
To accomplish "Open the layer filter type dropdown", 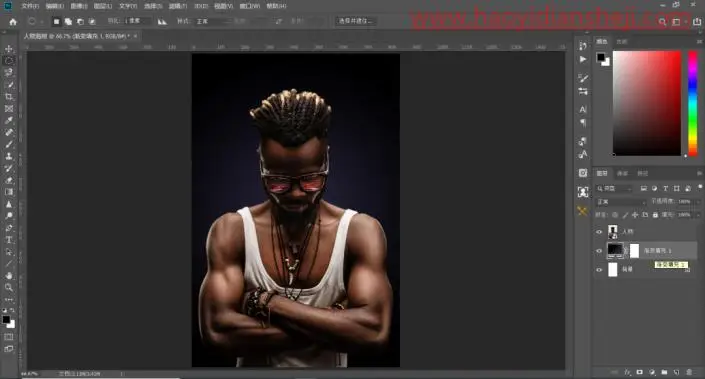I will click(614, 188).
